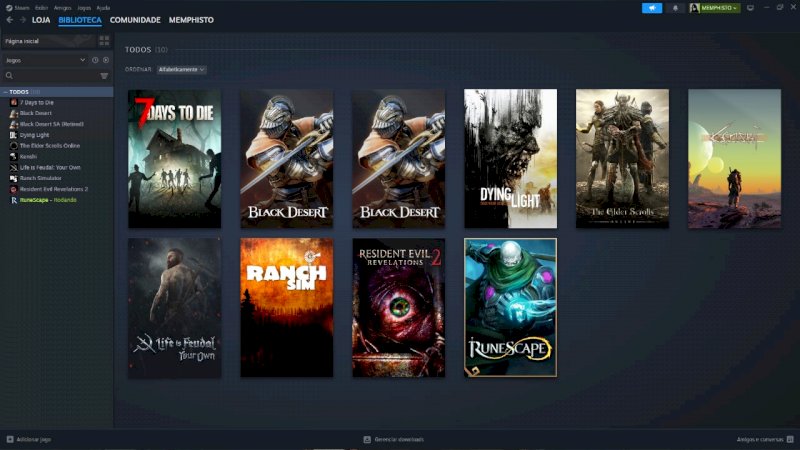This screenshot has height=450, width=800.
Task: Switch to the BIBLIOTECA tab
Action: coord(80,20)
